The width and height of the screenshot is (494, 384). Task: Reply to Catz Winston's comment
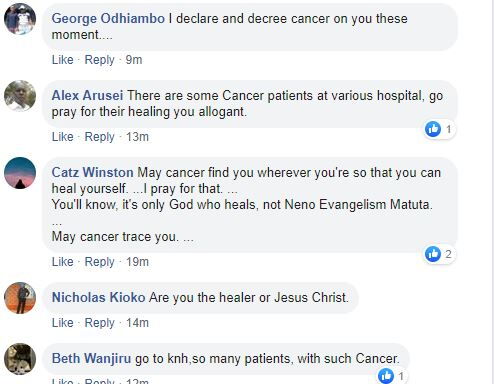(99, 262)
